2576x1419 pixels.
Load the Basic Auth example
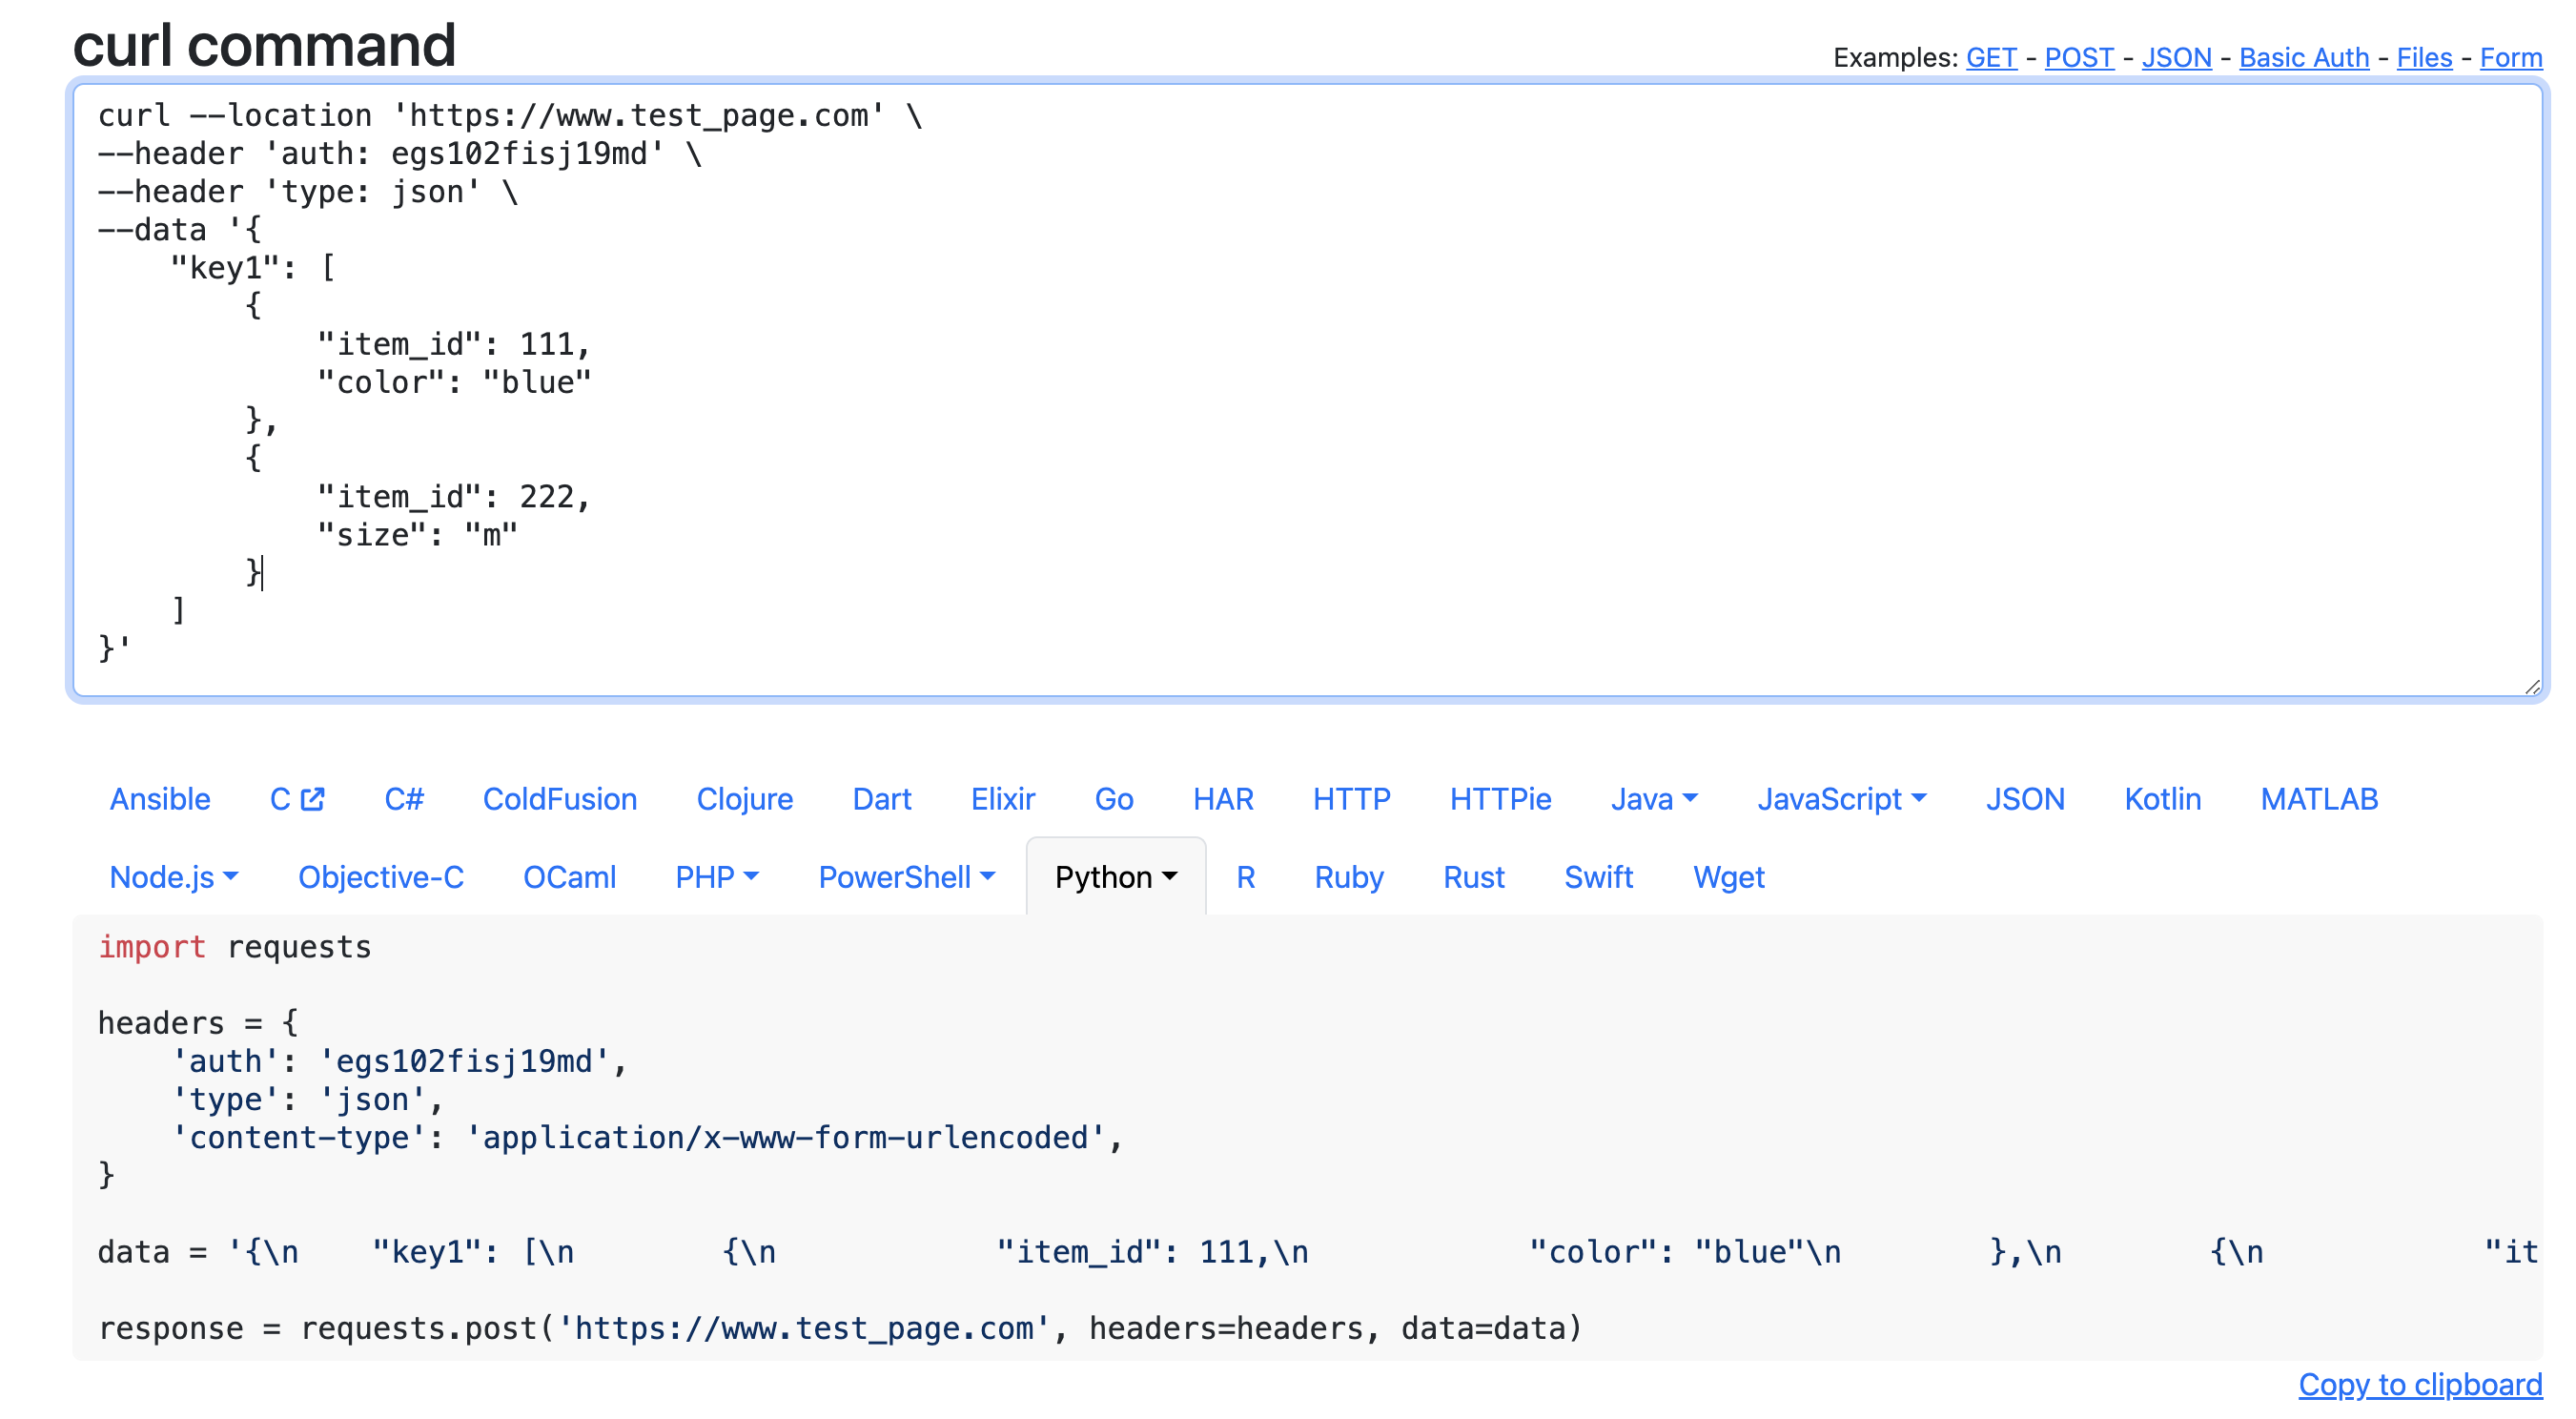coord(2302,58)
